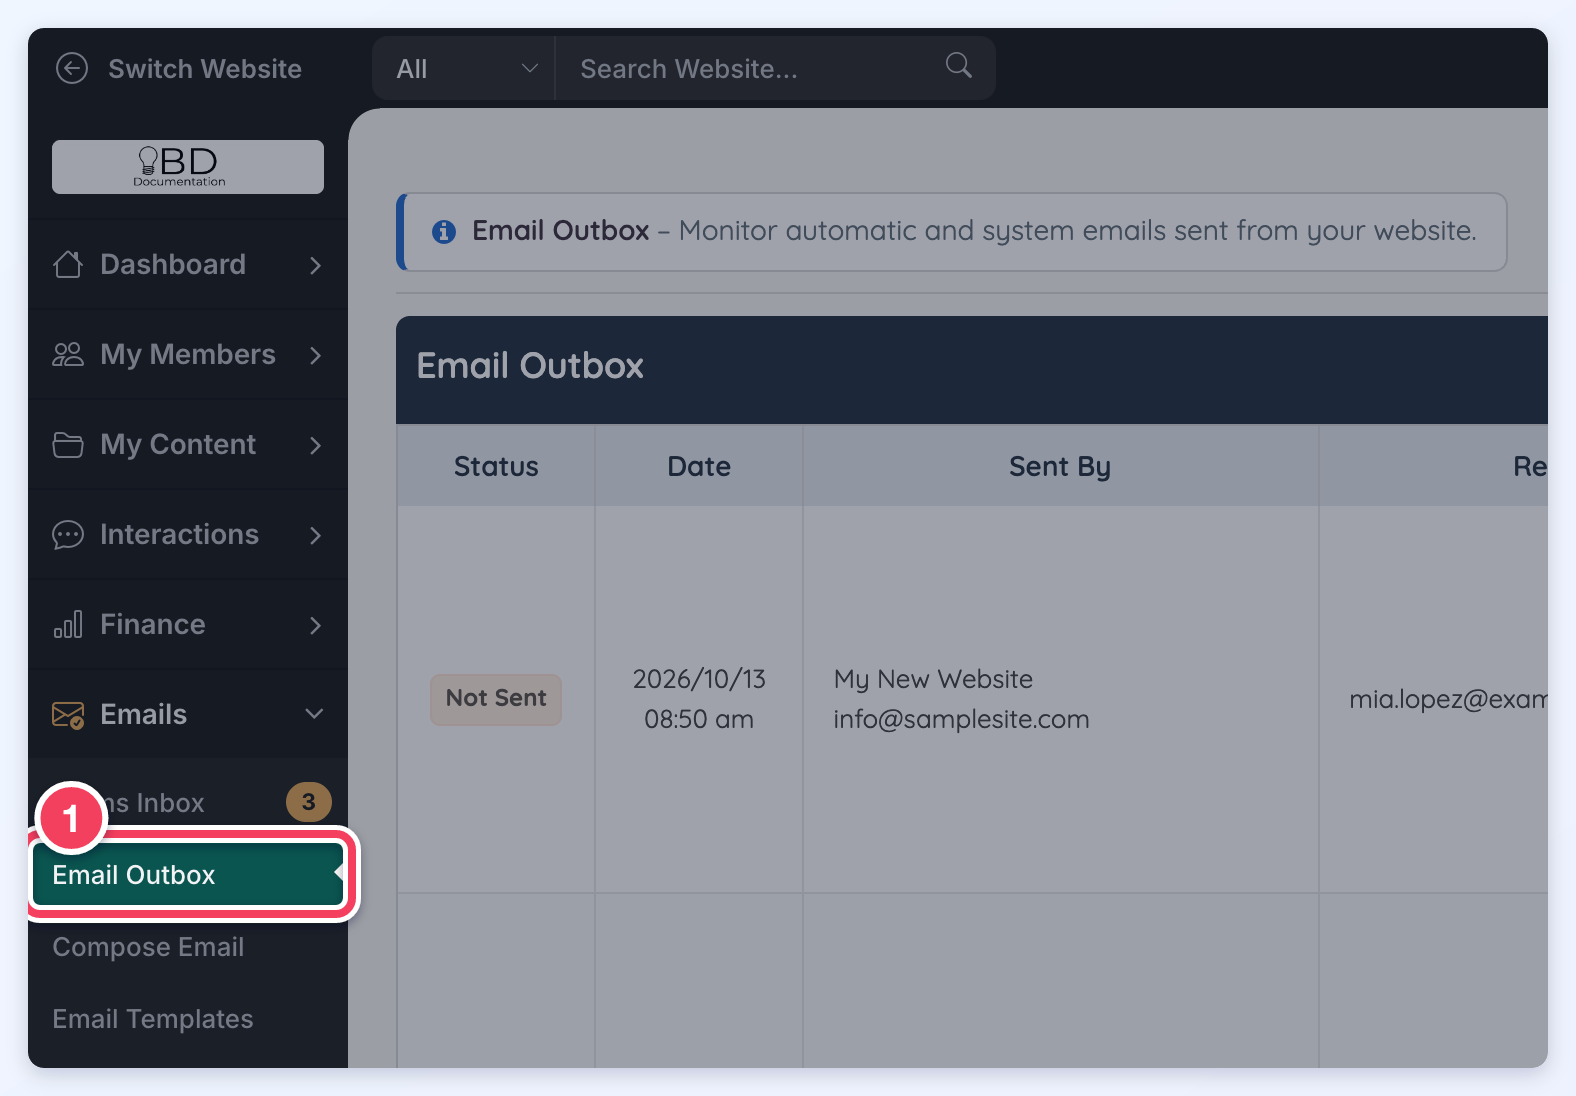Image resolution: width=1576 pixels, height=1096 pixels.
Task: Click the search magnifier icon
Action: (x=959, y=66)
